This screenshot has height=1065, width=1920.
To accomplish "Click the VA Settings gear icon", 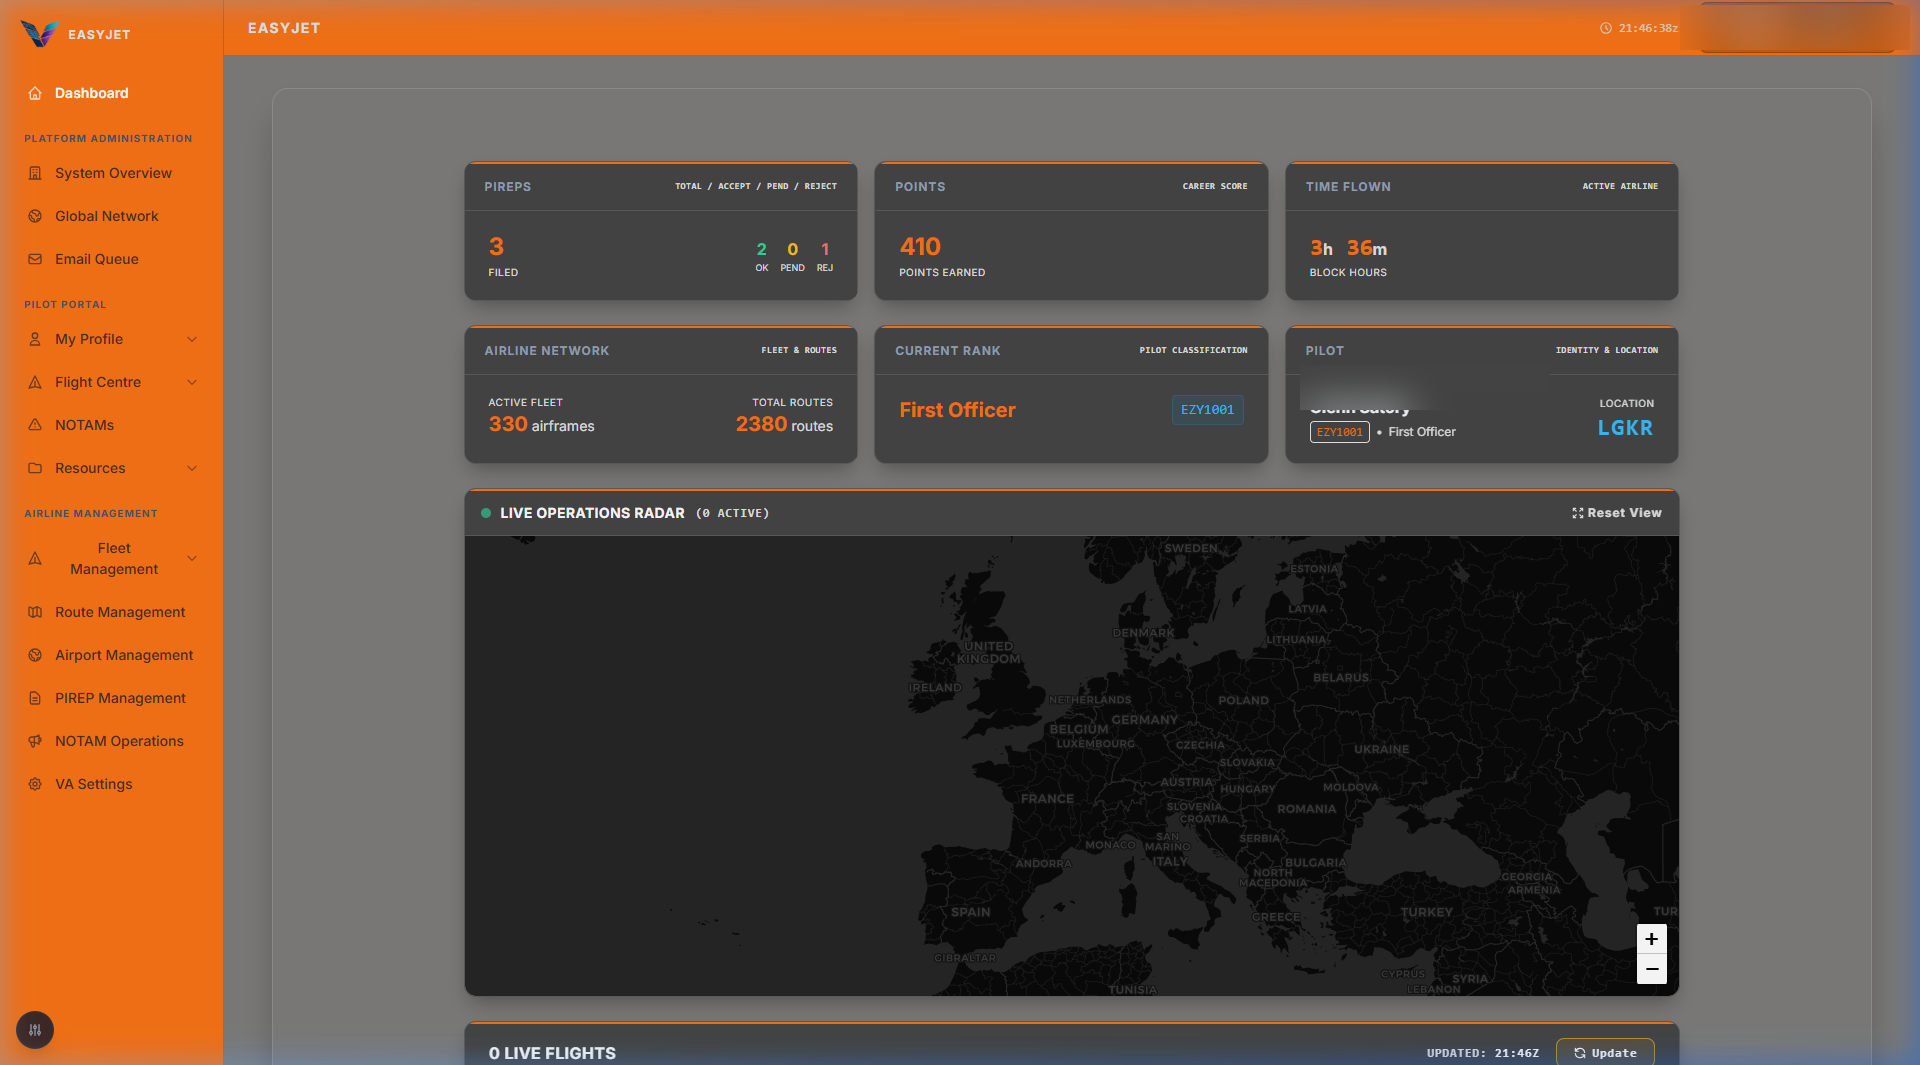I will pos(35,784).
